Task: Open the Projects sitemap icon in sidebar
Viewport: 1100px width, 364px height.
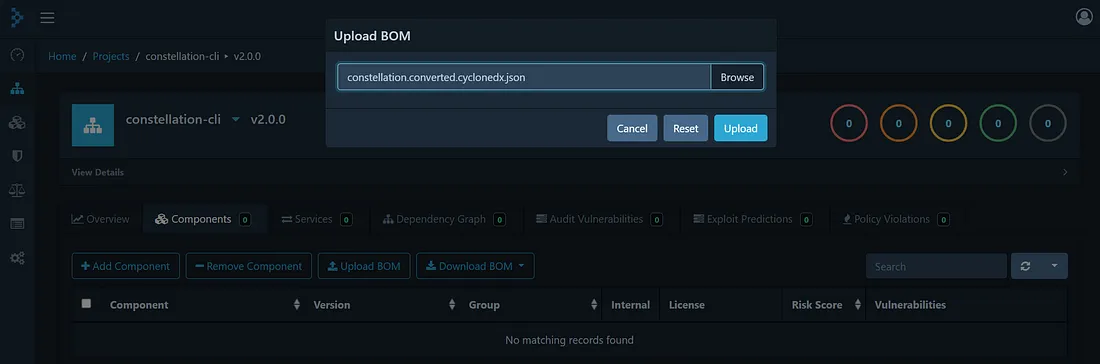Action: point(17,89)
